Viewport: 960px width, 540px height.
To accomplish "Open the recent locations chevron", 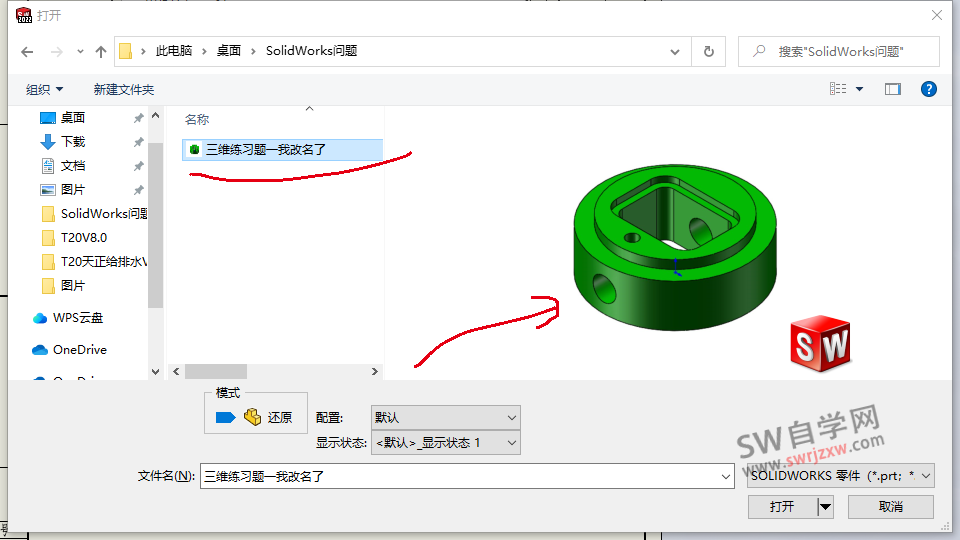I will 80,52.
